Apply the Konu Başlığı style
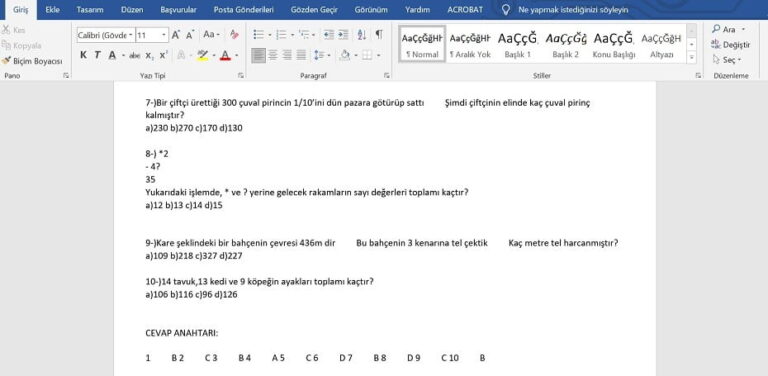 pos(614,45)
